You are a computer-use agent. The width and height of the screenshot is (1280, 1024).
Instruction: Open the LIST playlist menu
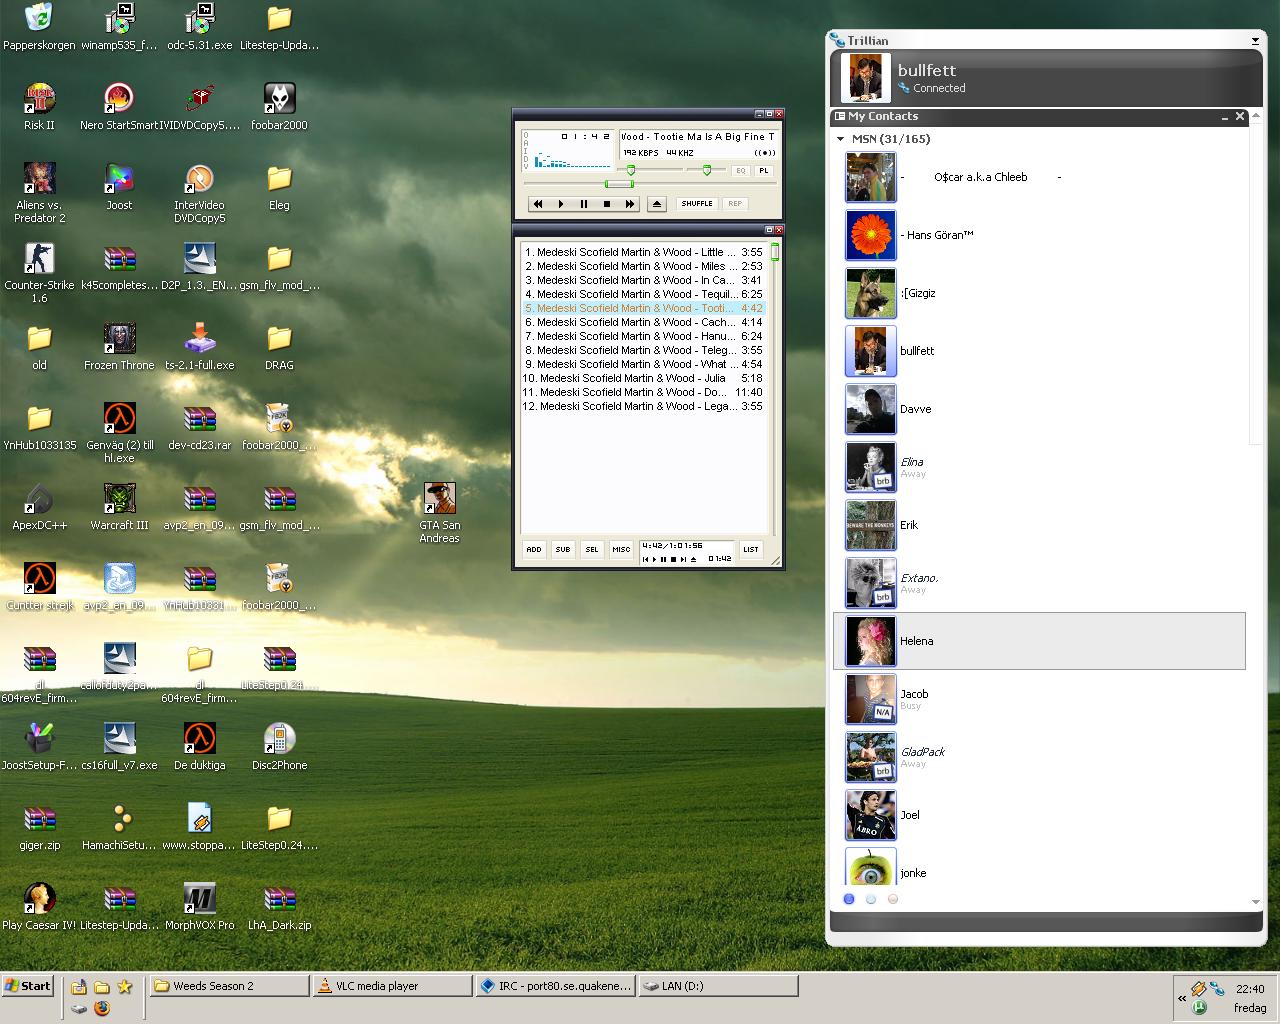coord(751,549)
